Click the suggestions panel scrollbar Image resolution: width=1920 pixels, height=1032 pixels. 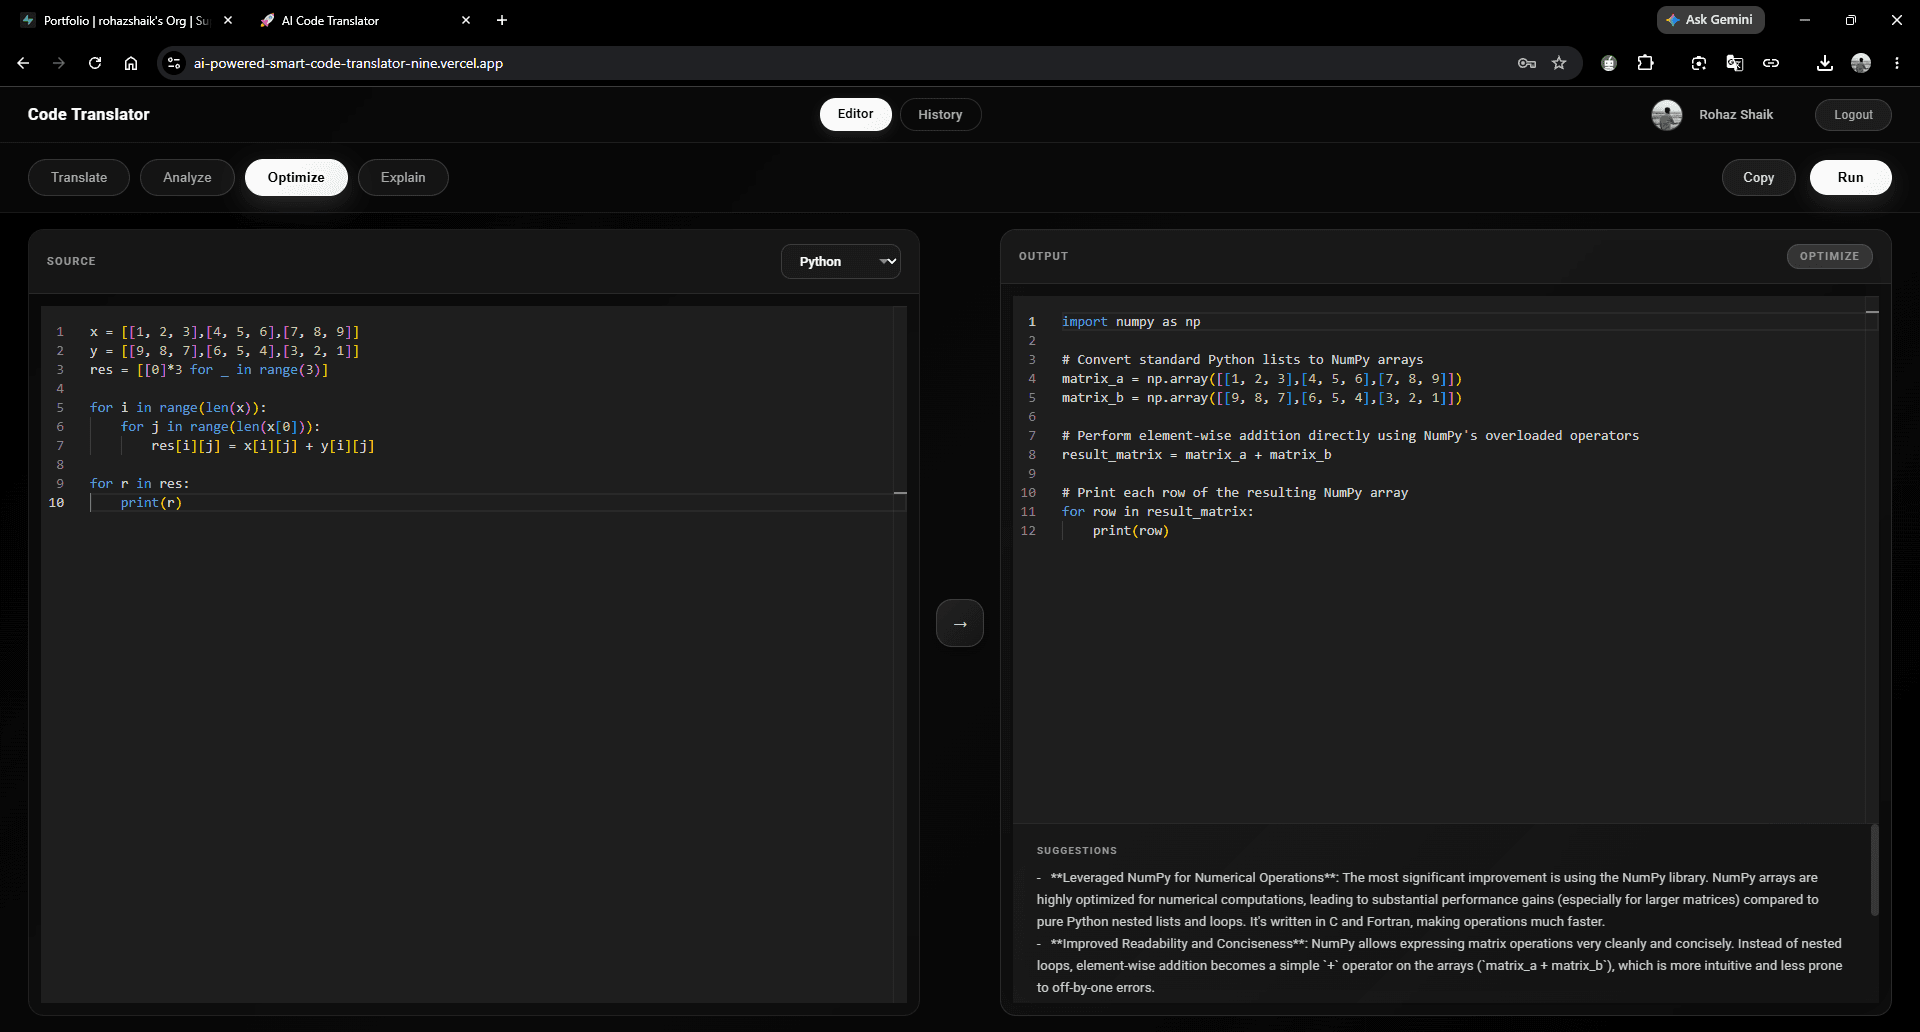pos(1874,869)
